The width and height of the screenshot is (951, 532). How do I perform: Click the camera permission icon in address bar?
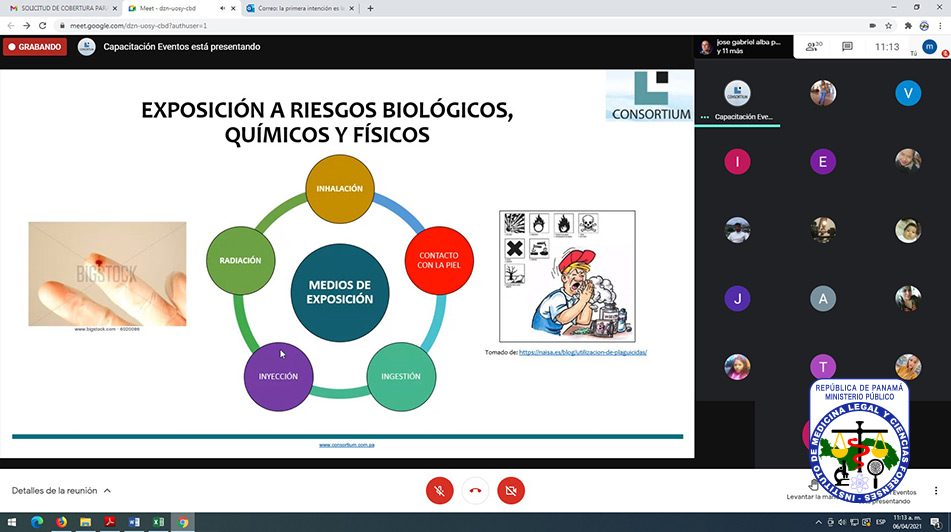(872, 25)
